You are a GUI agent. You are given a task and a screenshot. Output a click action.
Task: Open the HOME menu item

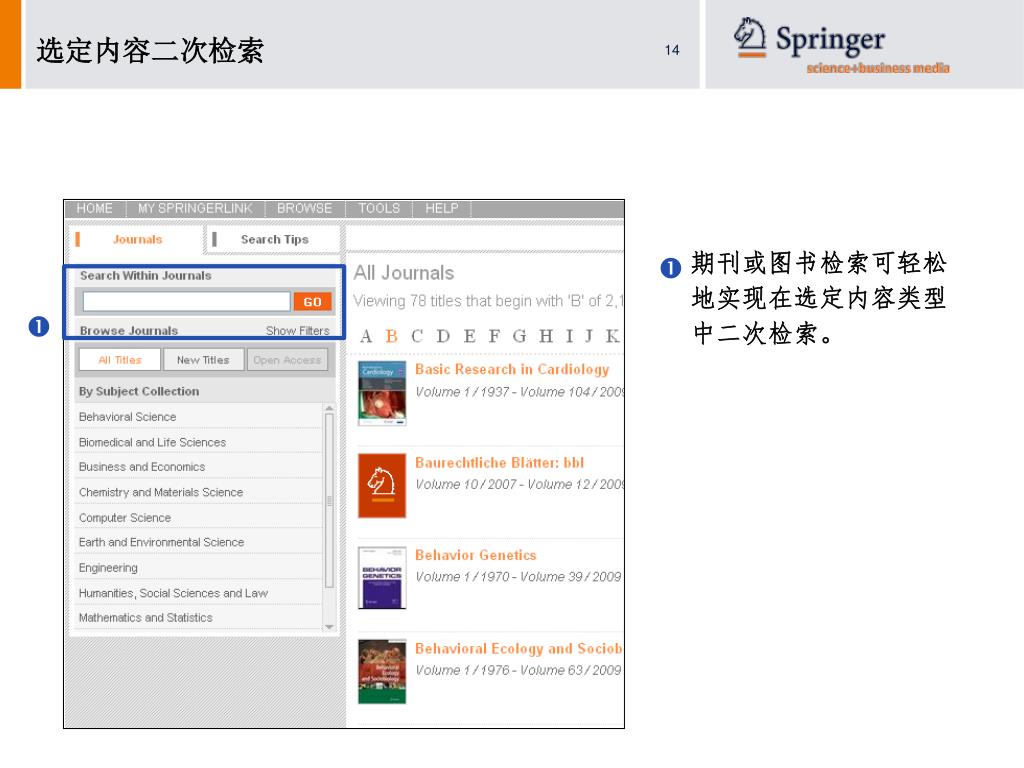[95, 208]
